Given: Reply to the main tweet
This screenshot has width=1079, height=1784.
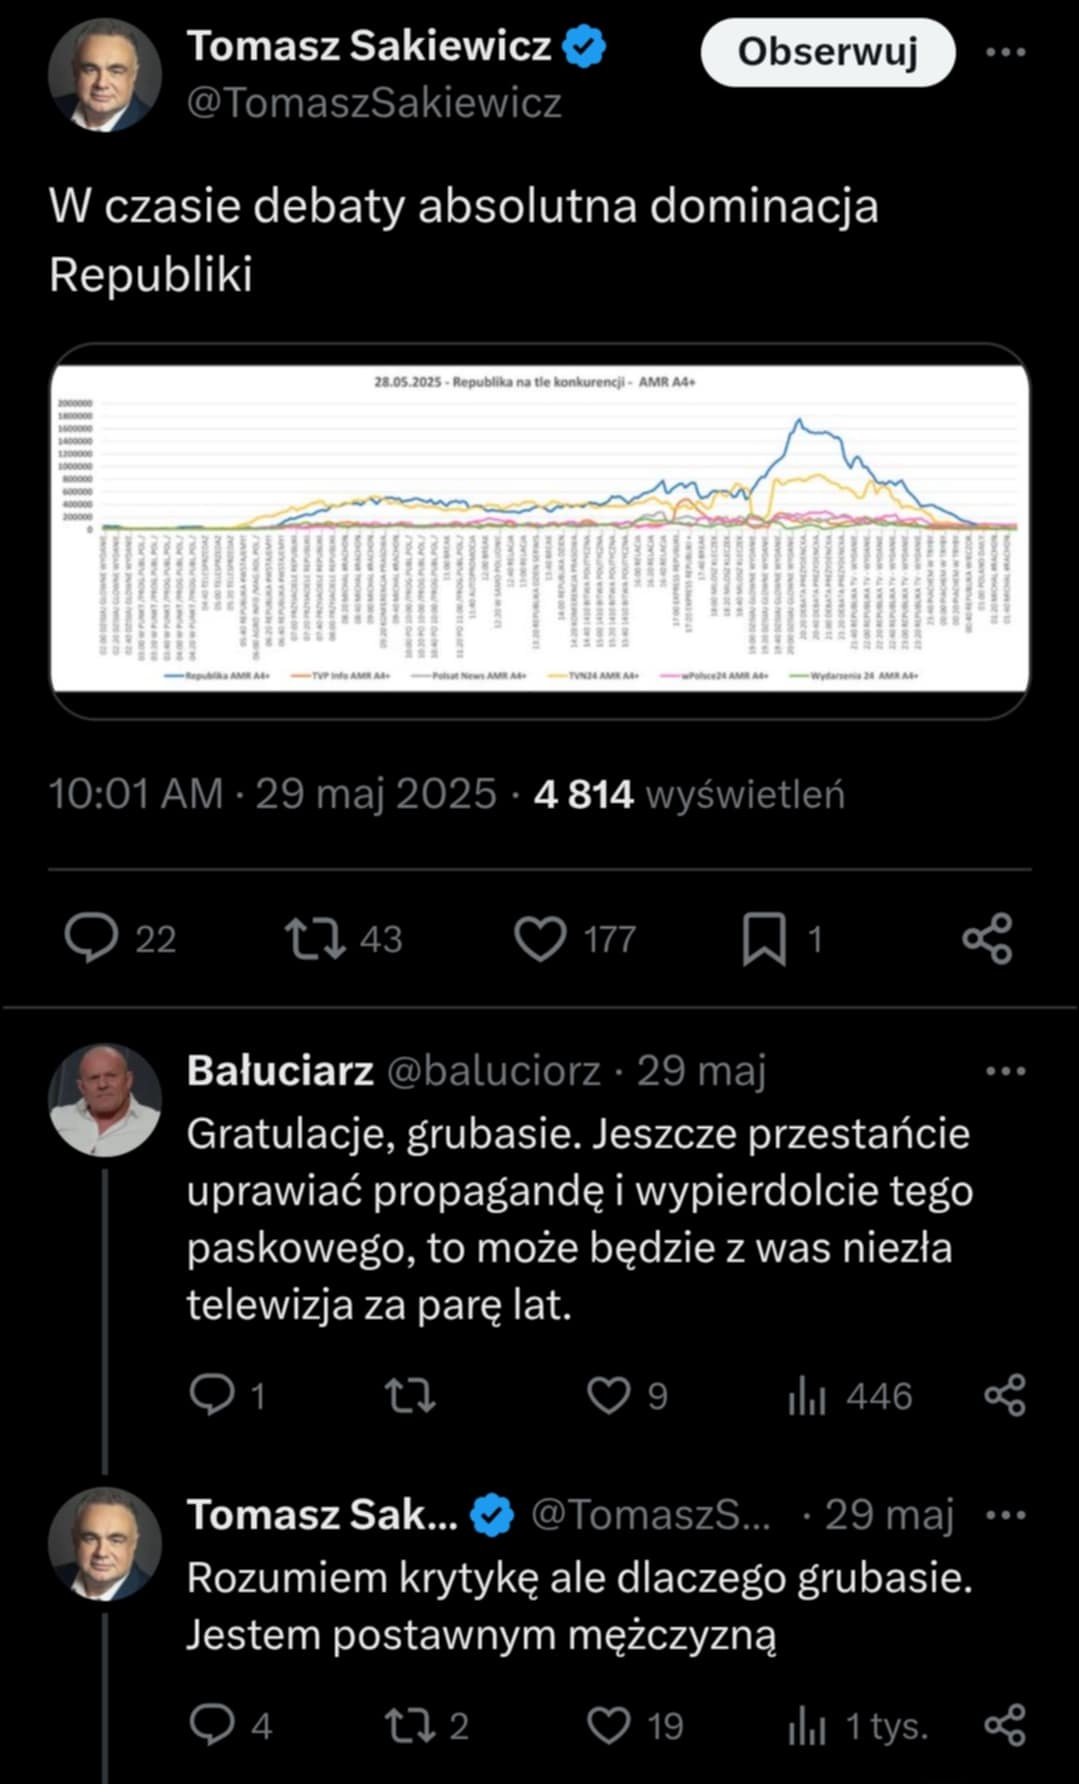Looking at the screenshot, I should [92, 938].
